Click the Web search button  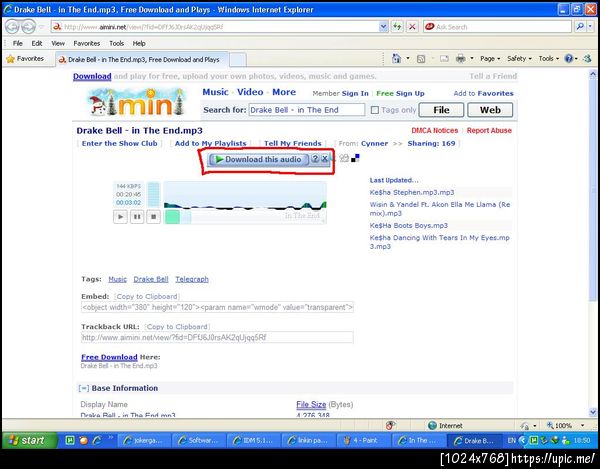(490, 110)
